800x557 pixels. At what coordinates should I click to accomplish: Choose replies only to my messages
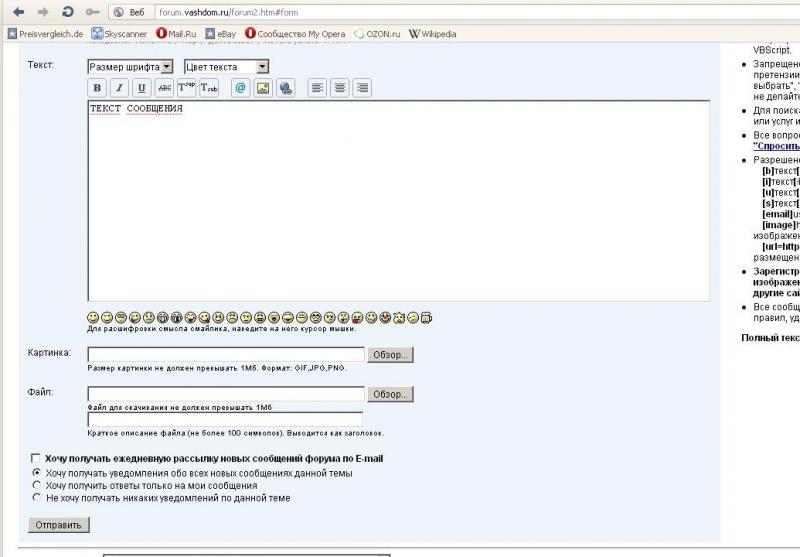pos(37,485)
